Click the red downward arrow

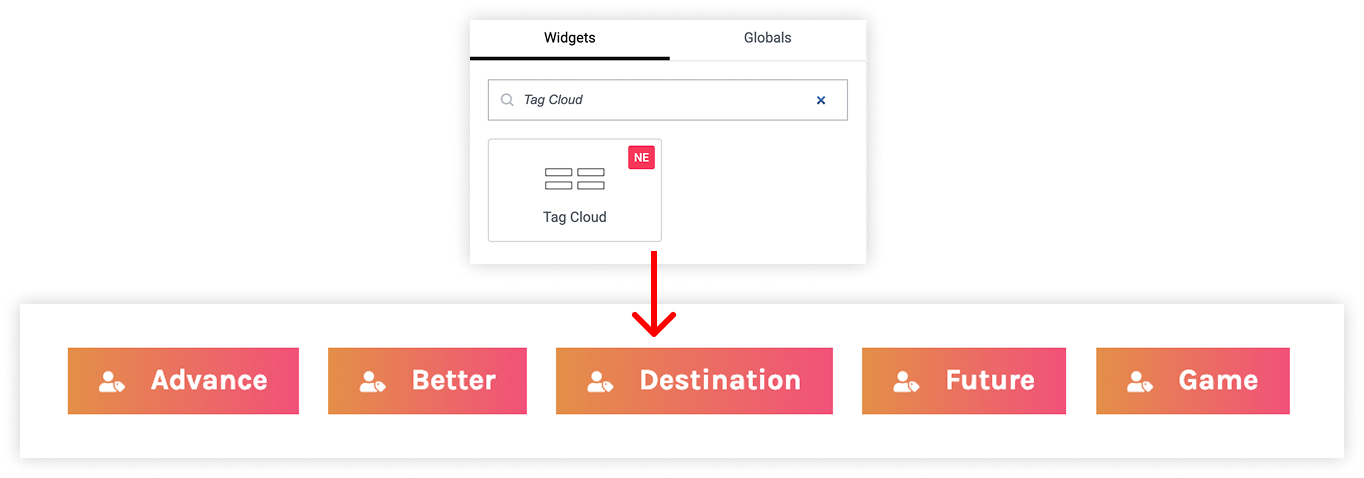click(x=653, y=294)
